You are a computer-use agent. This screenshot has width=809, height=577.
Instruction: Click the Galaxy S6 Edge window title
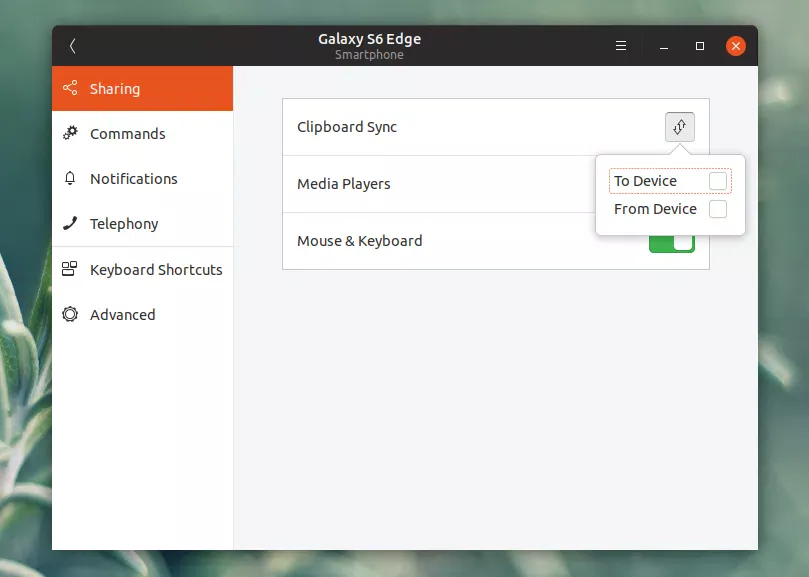tap(369, 39)
